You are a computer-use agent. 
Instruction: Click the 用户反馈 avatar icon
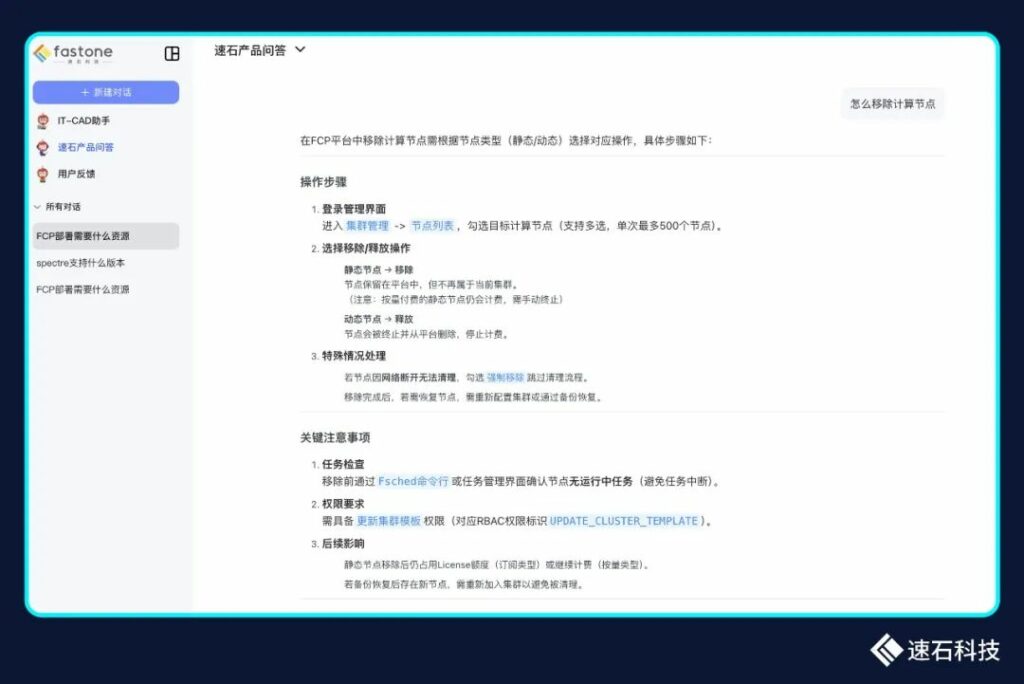[42, 174]
